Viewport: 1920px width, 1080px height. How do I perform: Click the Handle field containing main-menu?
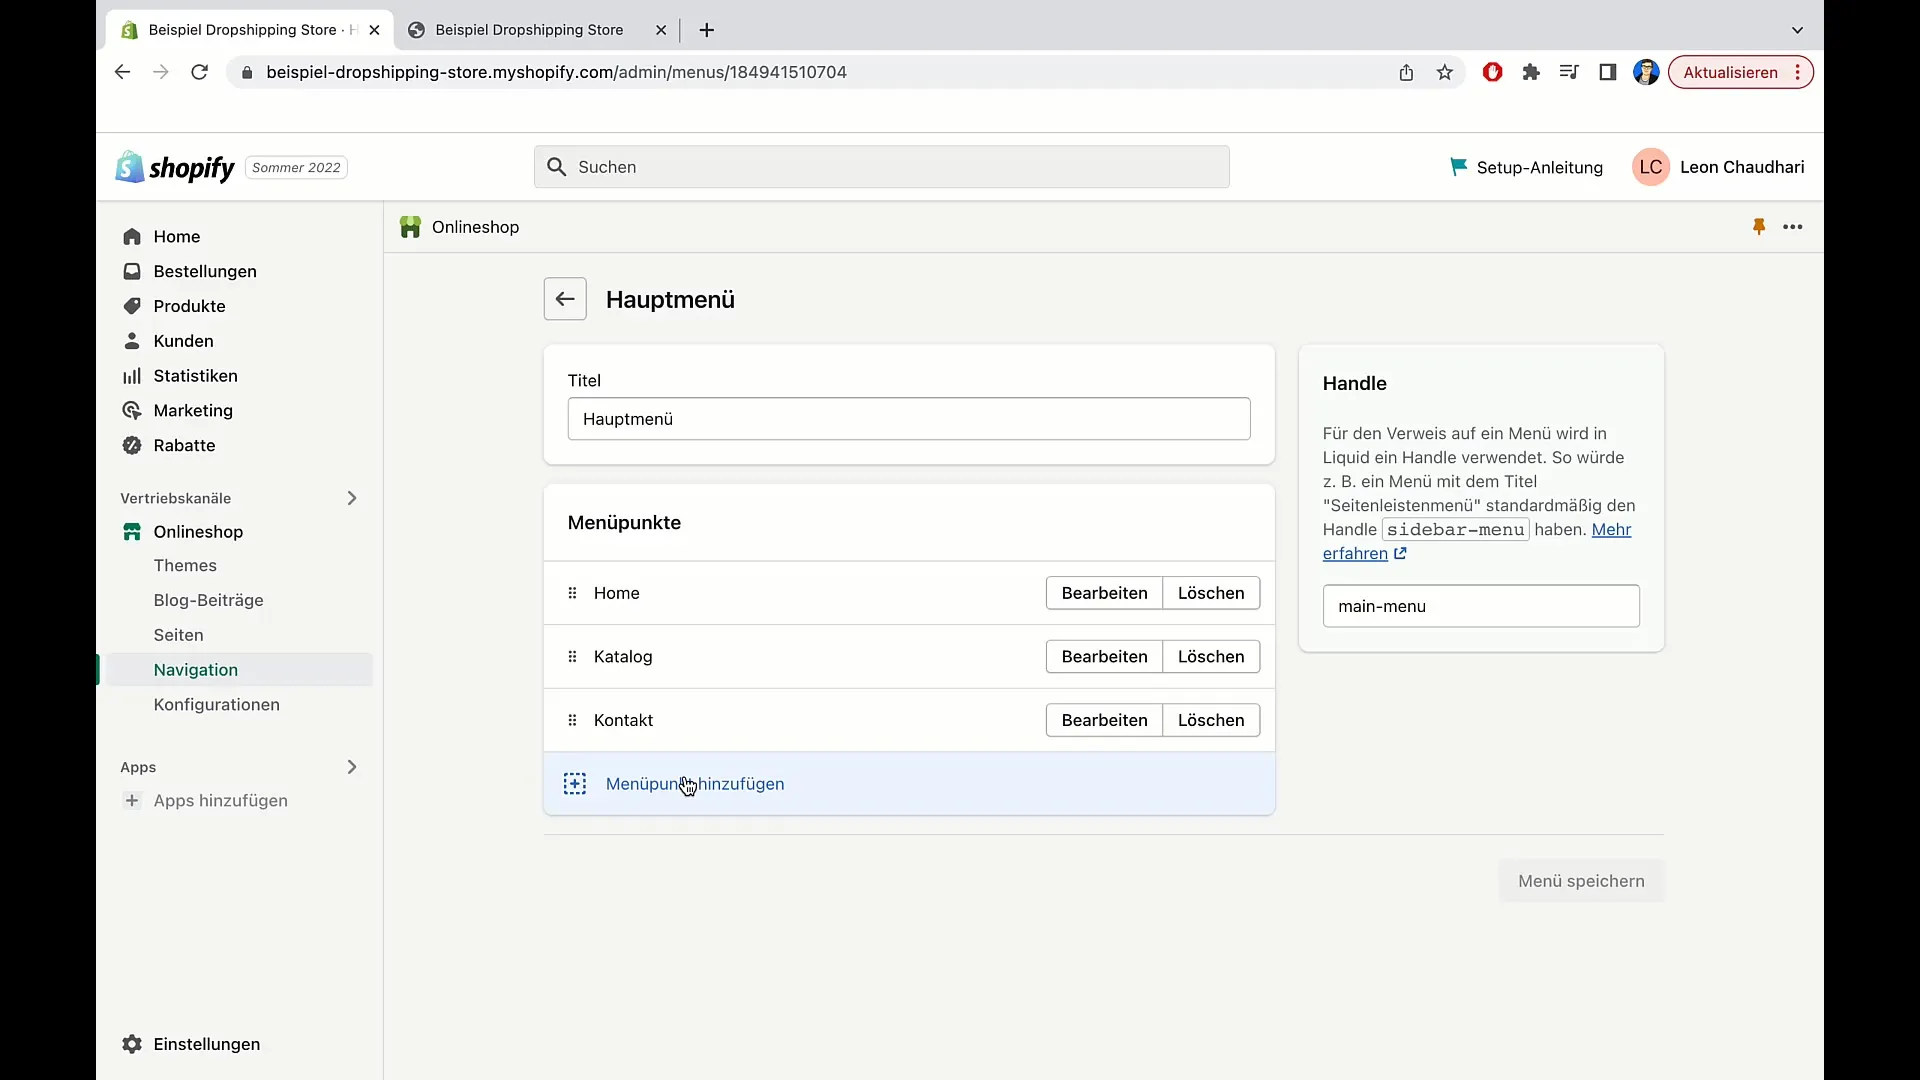pos(1481,606)
